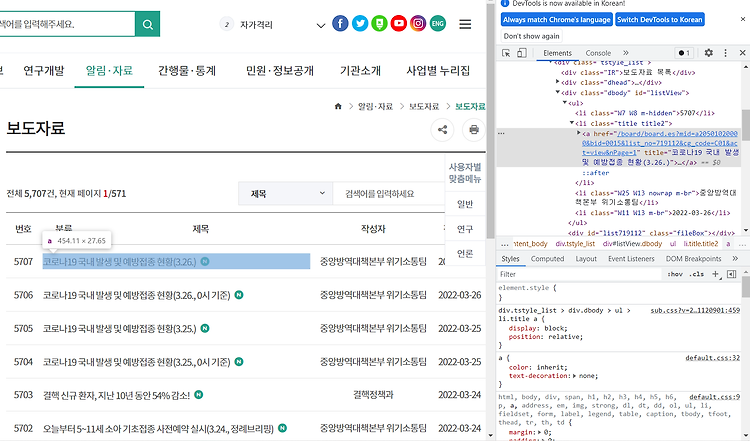This screenshot has width=750, height=441.
Task: Open the 제목 search category dropdown
Action: click(286, 194)
